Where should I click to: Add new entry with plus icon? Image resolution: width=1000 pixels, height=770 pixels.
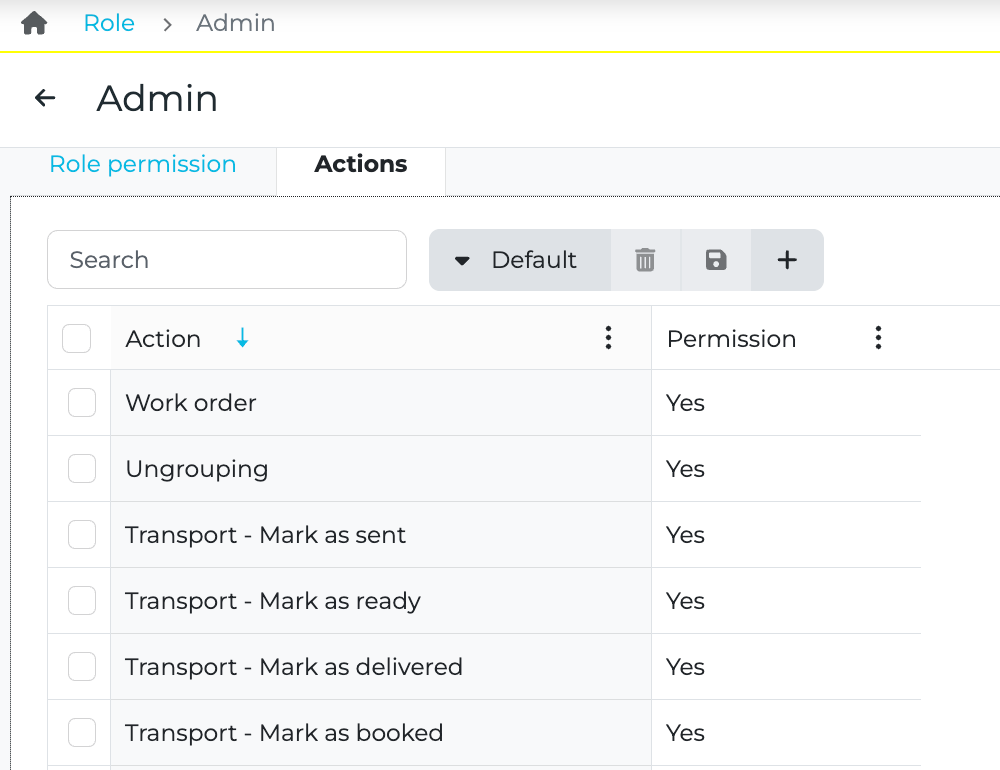[787, 260]
